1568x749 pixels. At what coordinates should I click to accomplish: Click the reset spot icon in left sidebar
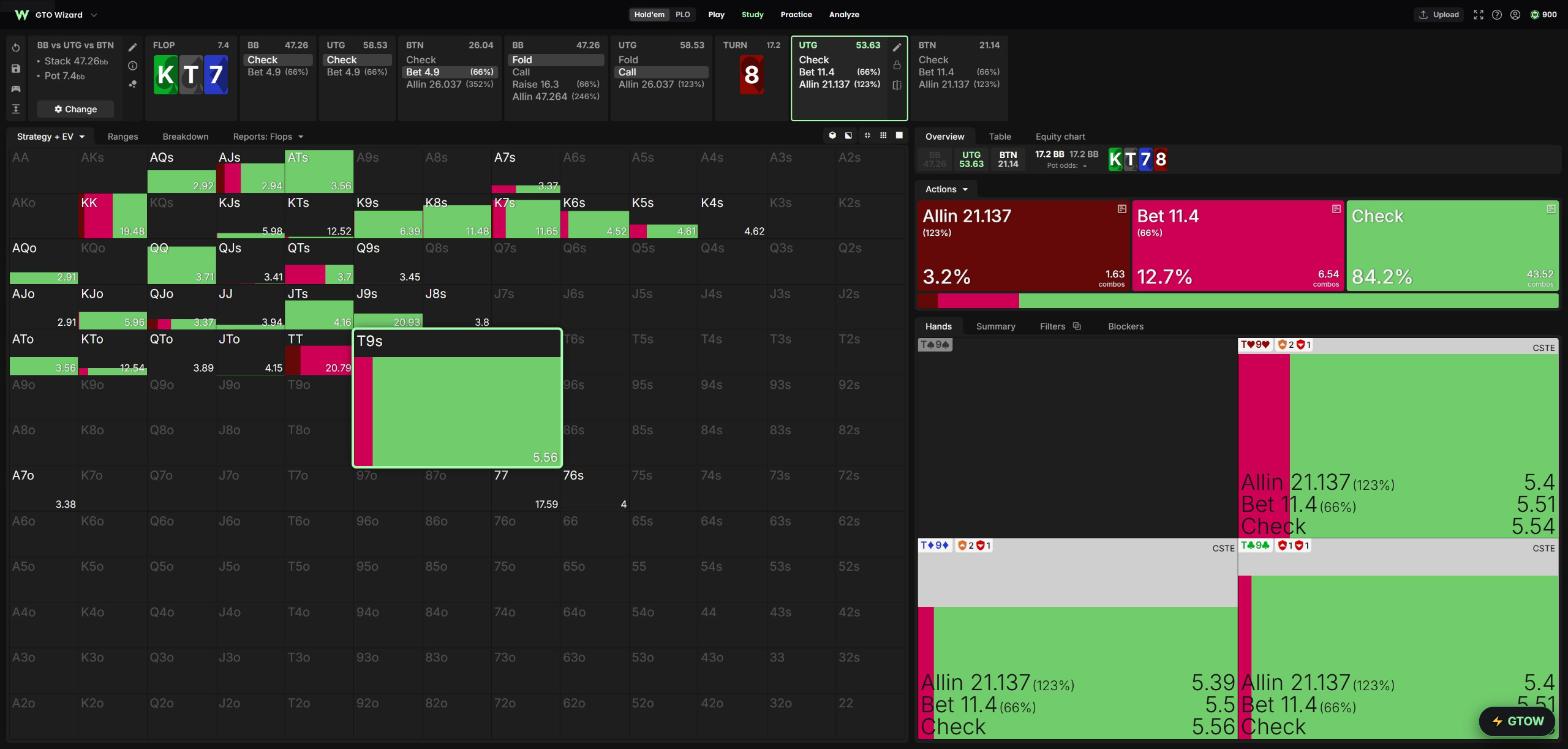[x=16, y=48]
